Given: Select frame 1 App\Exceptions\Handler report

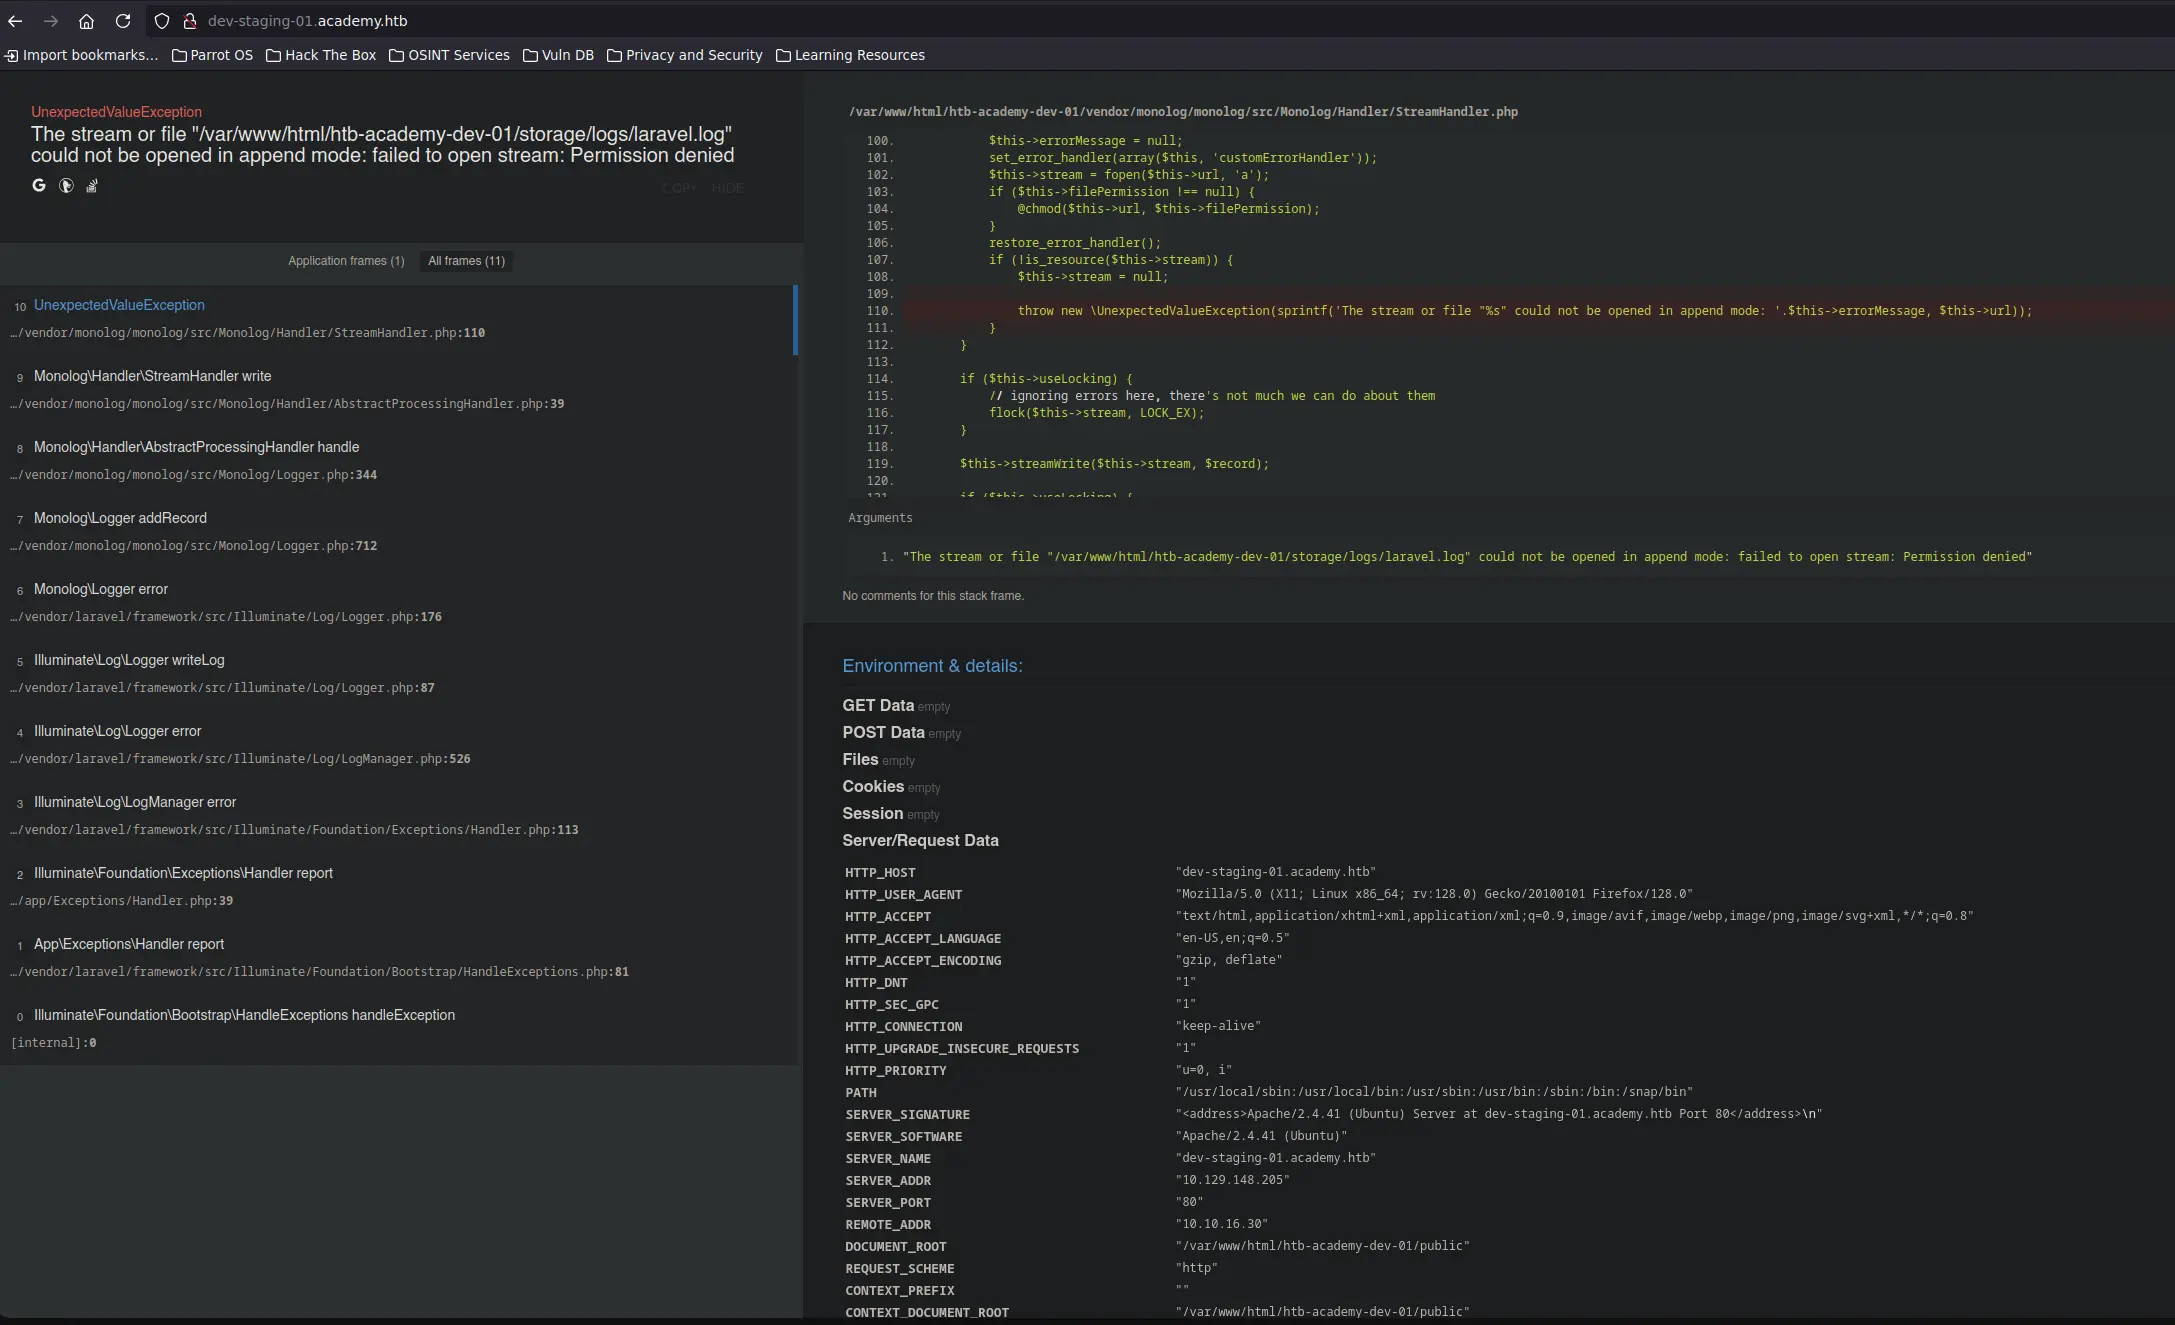Looking at the screenshot, I should [x=398, y=958].
